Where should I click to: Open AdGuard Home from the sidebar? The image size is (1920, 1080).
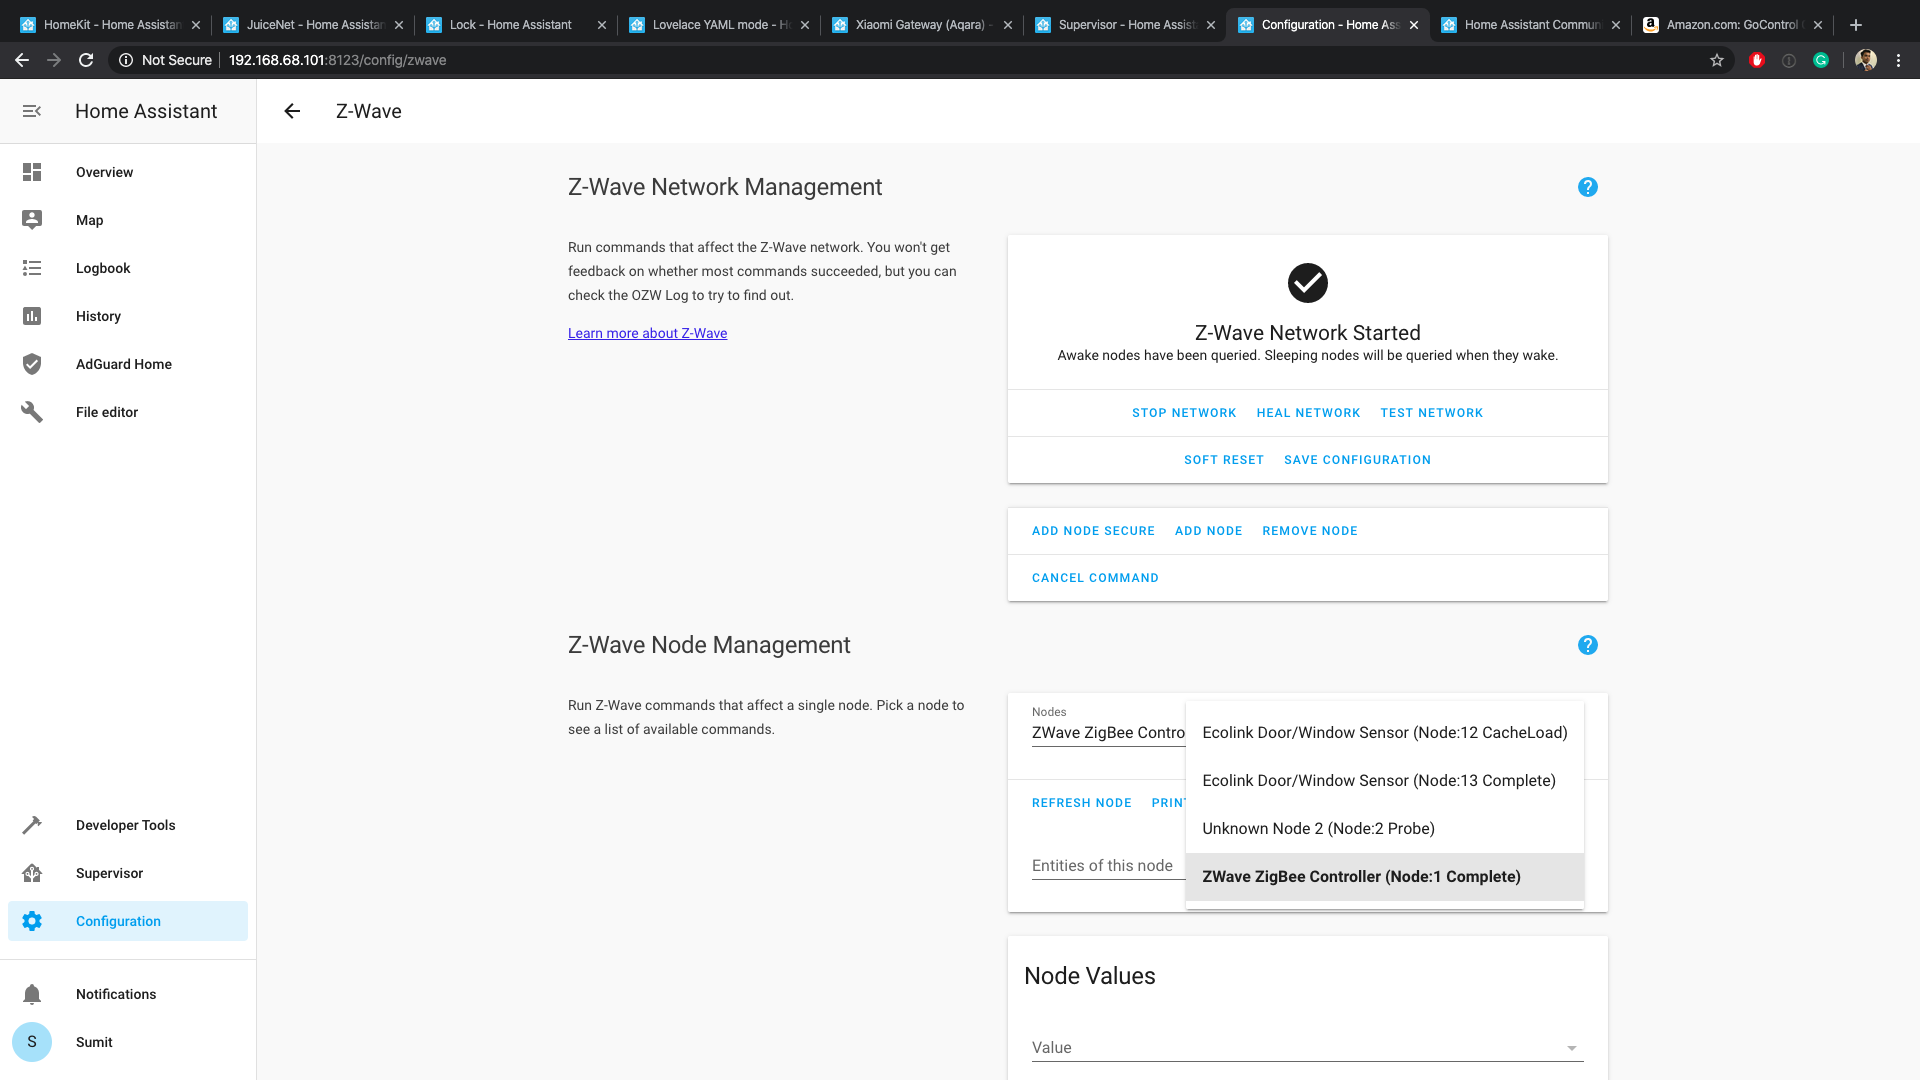(x=123, y=364)
